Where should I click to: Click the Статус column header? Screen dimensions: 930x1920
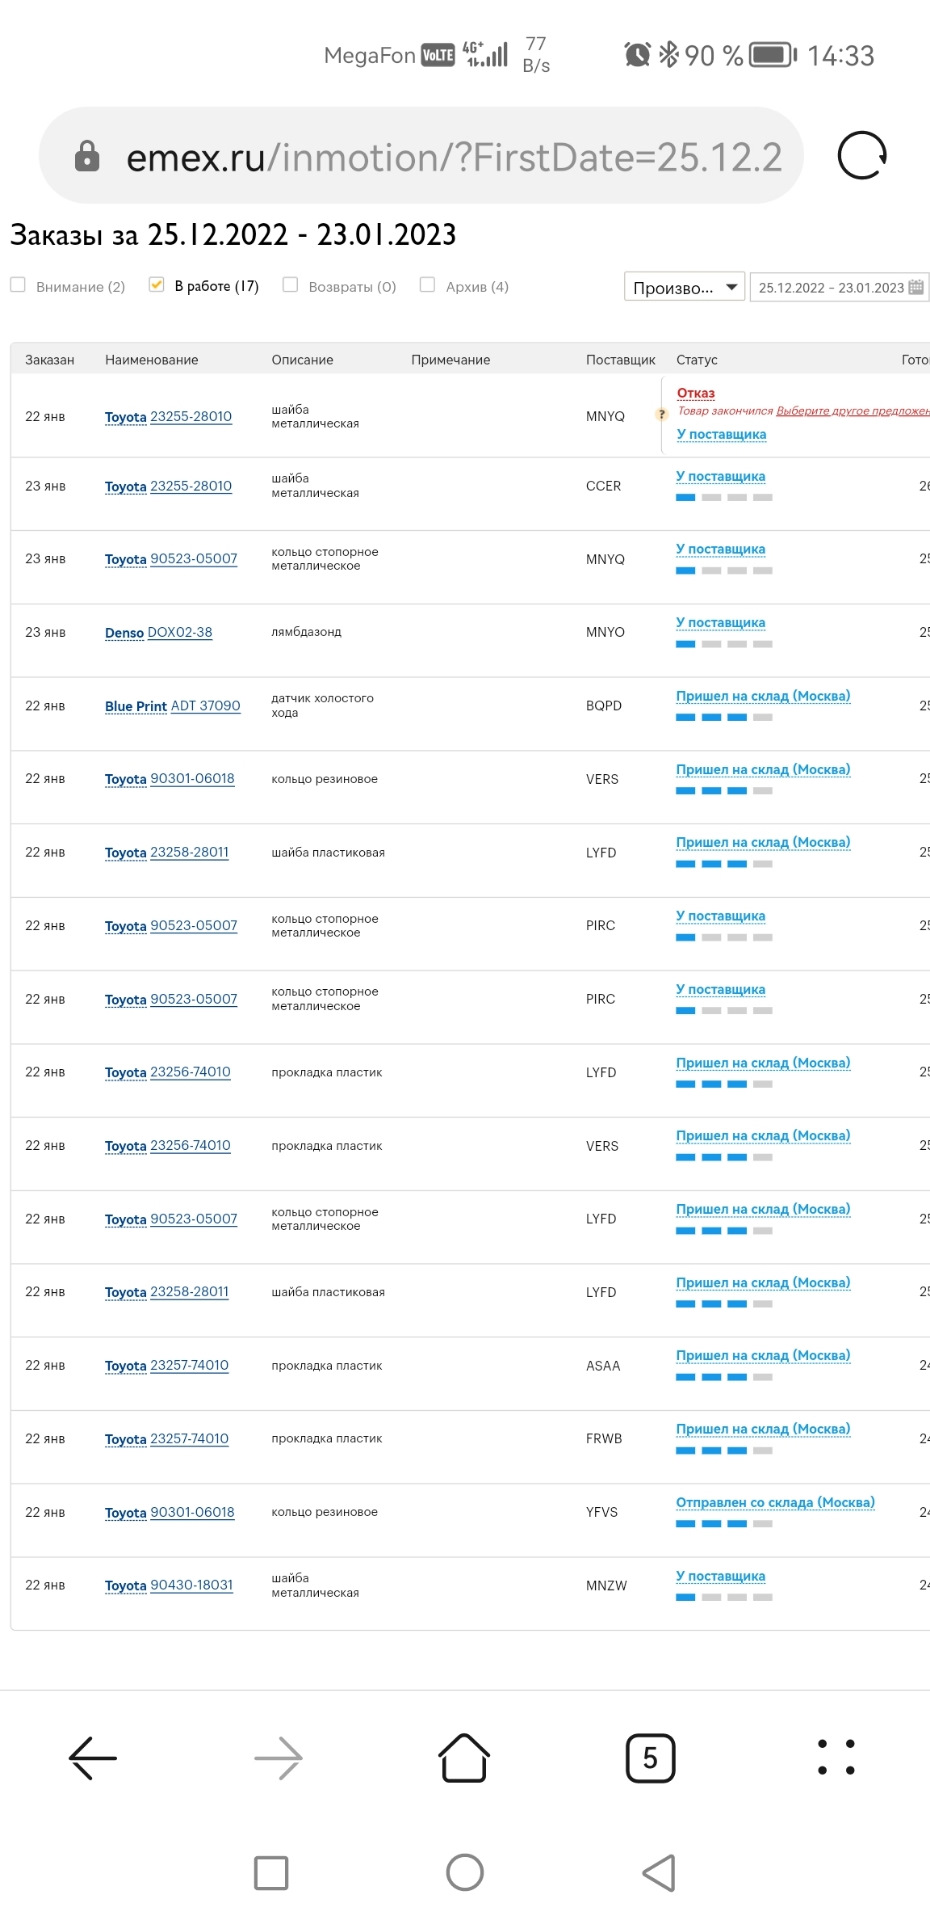[x=697, y=360]
